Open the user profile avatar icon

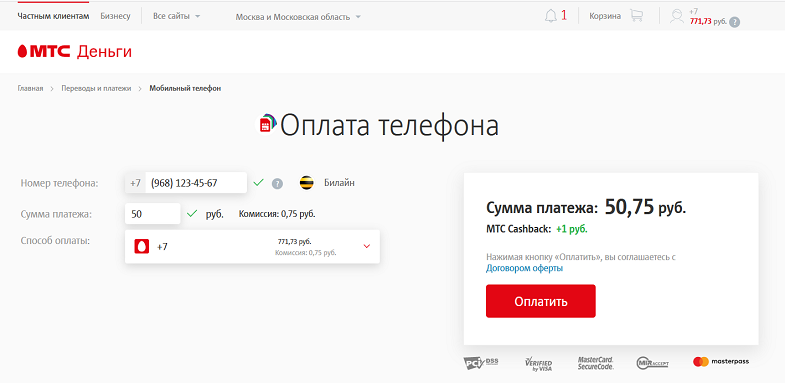point(677,16)
